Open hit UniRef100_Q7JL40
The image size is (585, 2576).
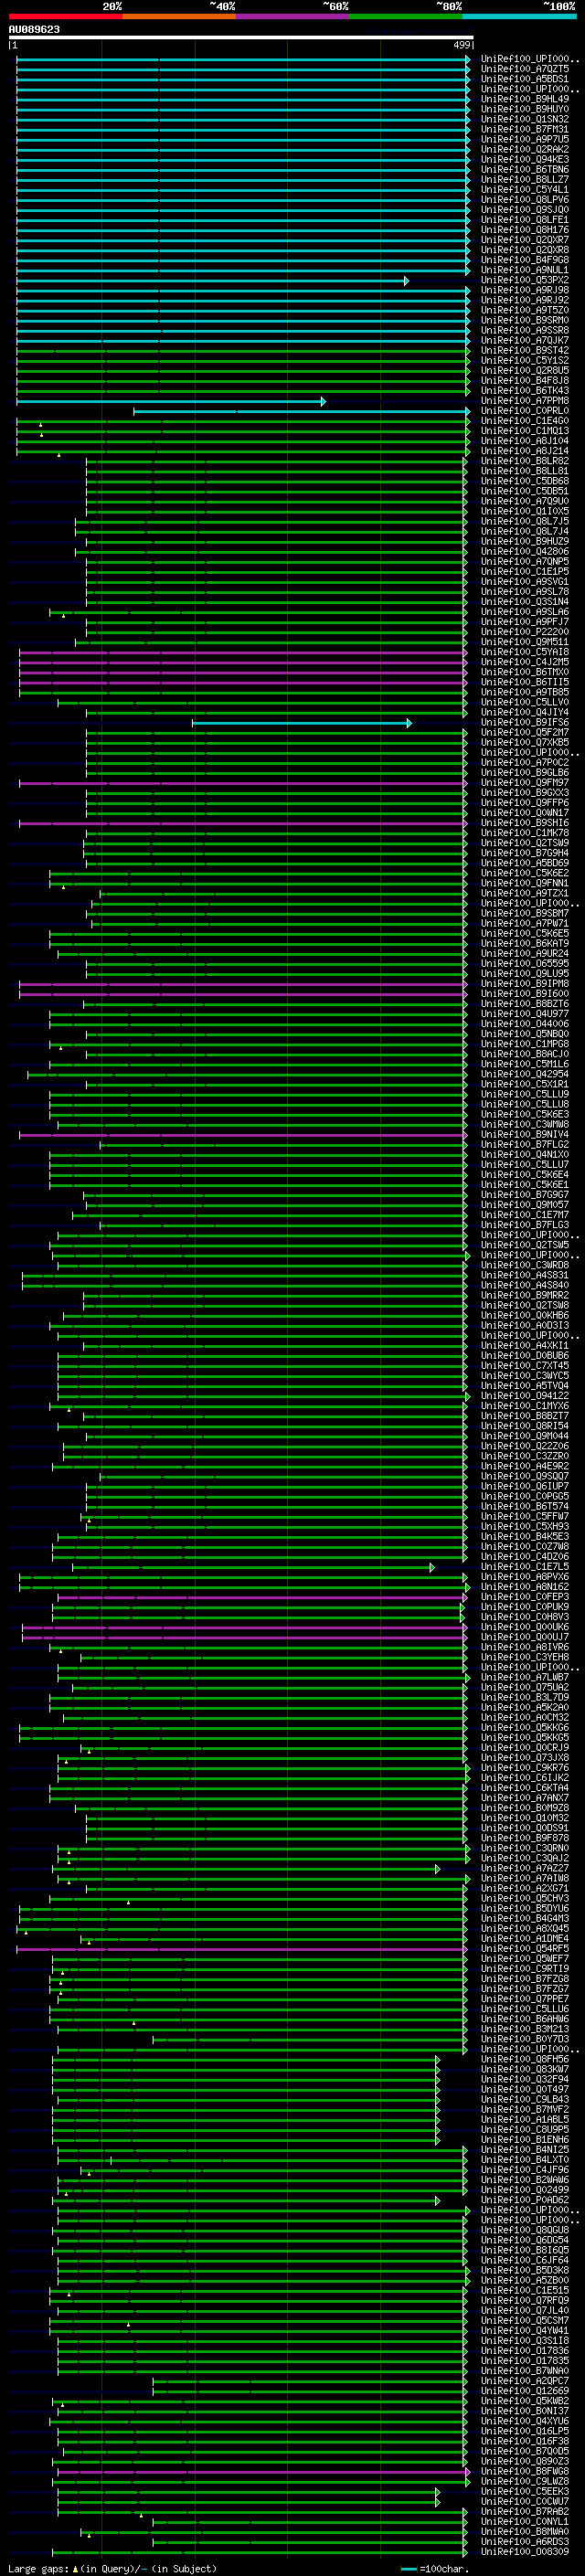tap(525, 2310)
